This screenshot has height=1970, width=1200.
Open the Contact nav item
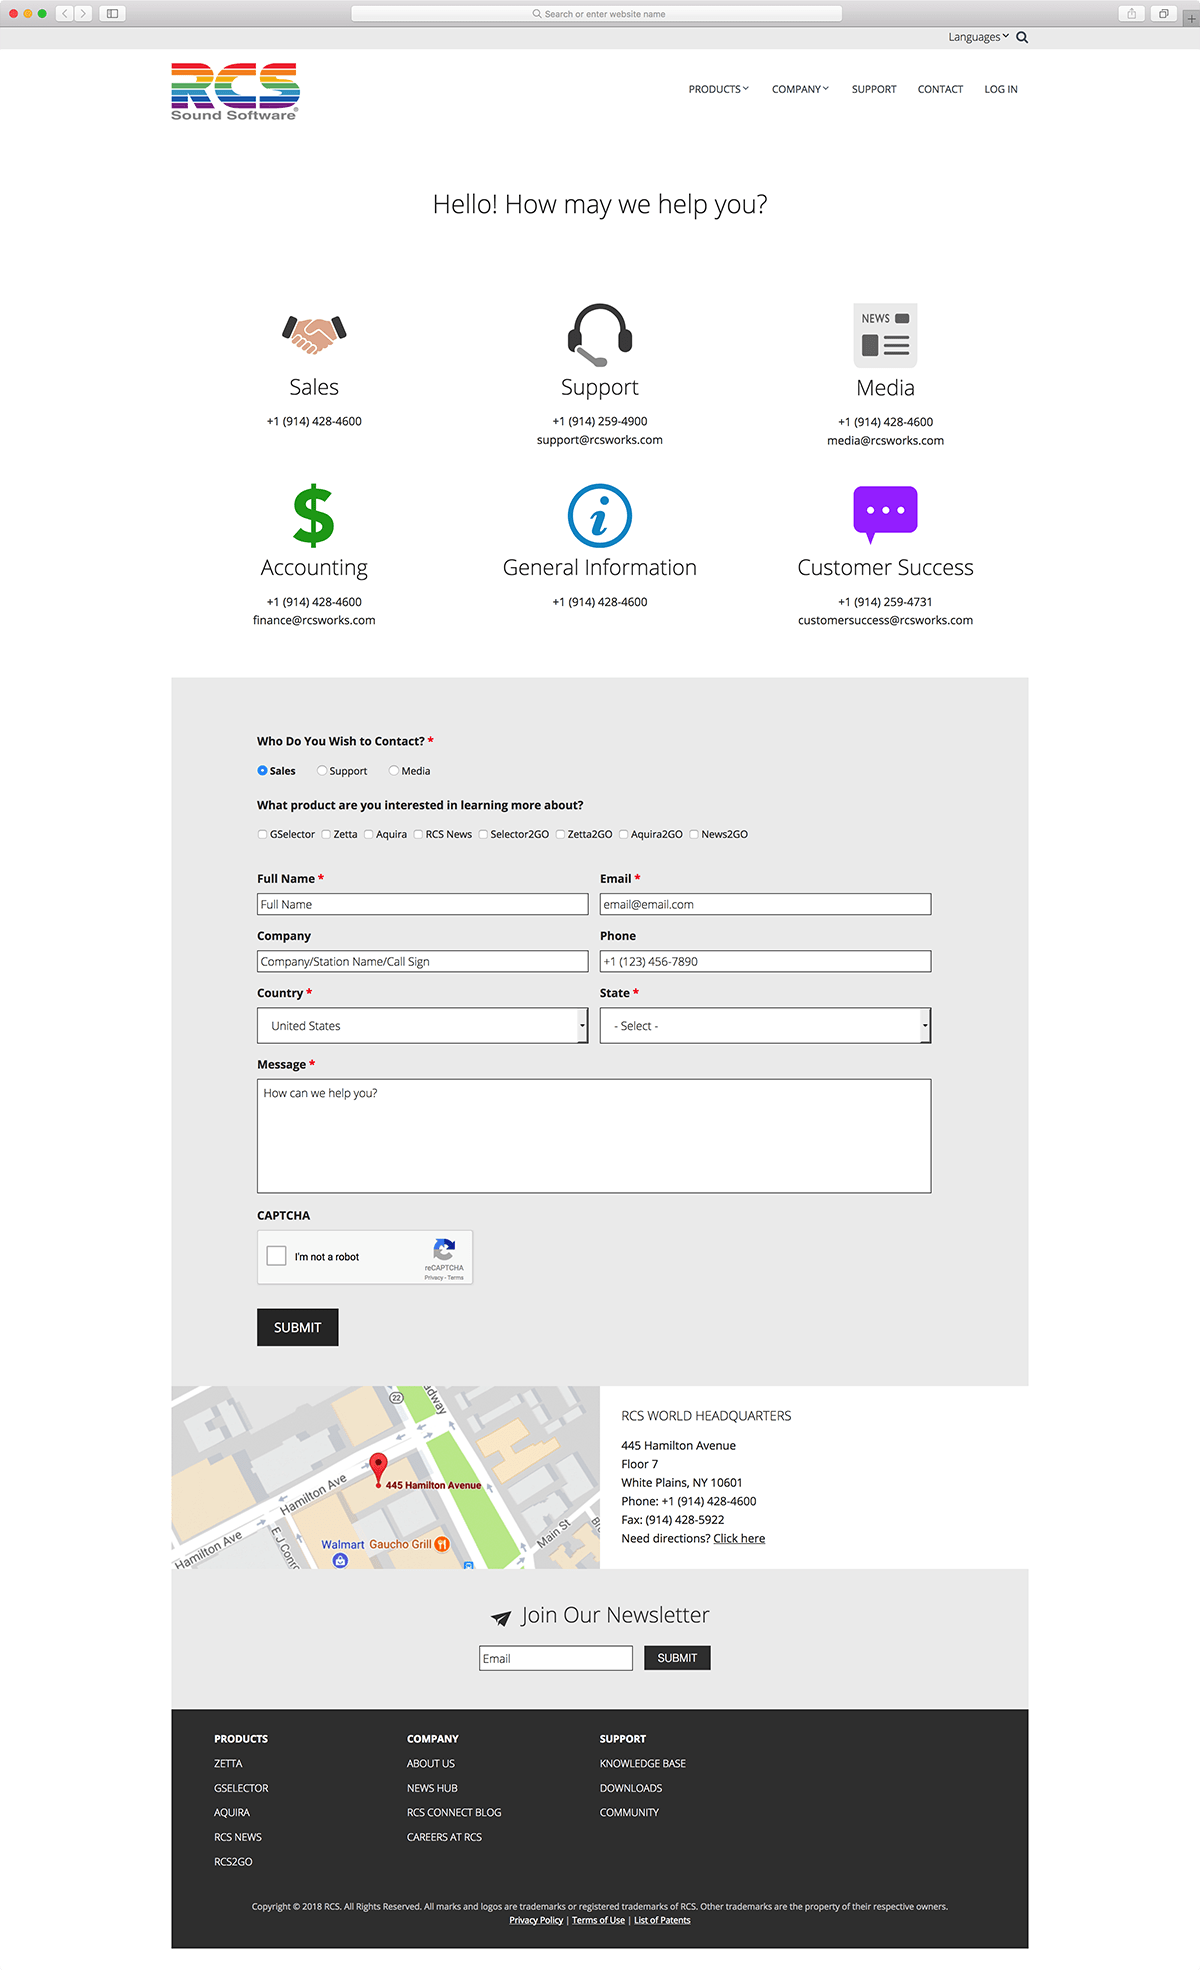(x=940, y=89)
